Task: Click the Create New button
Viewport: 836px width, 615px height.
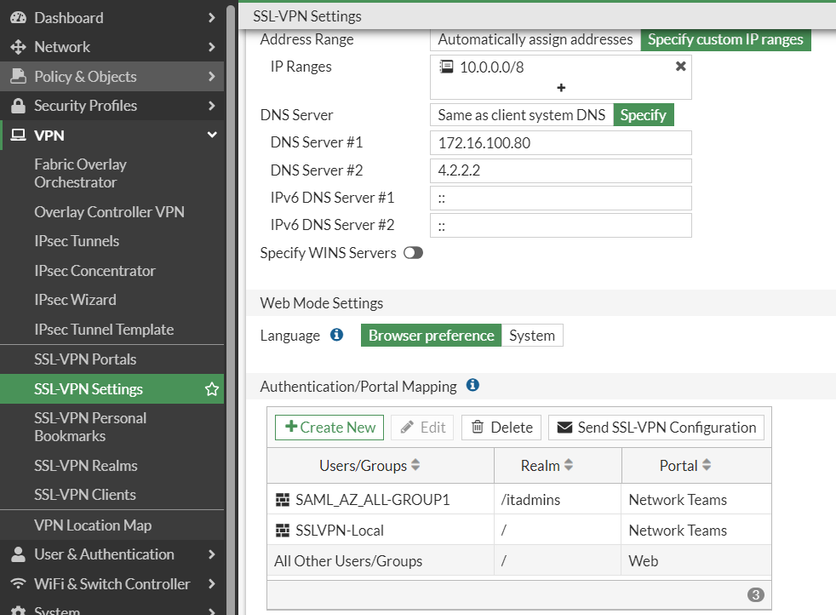Action: (x=330, y=427)
